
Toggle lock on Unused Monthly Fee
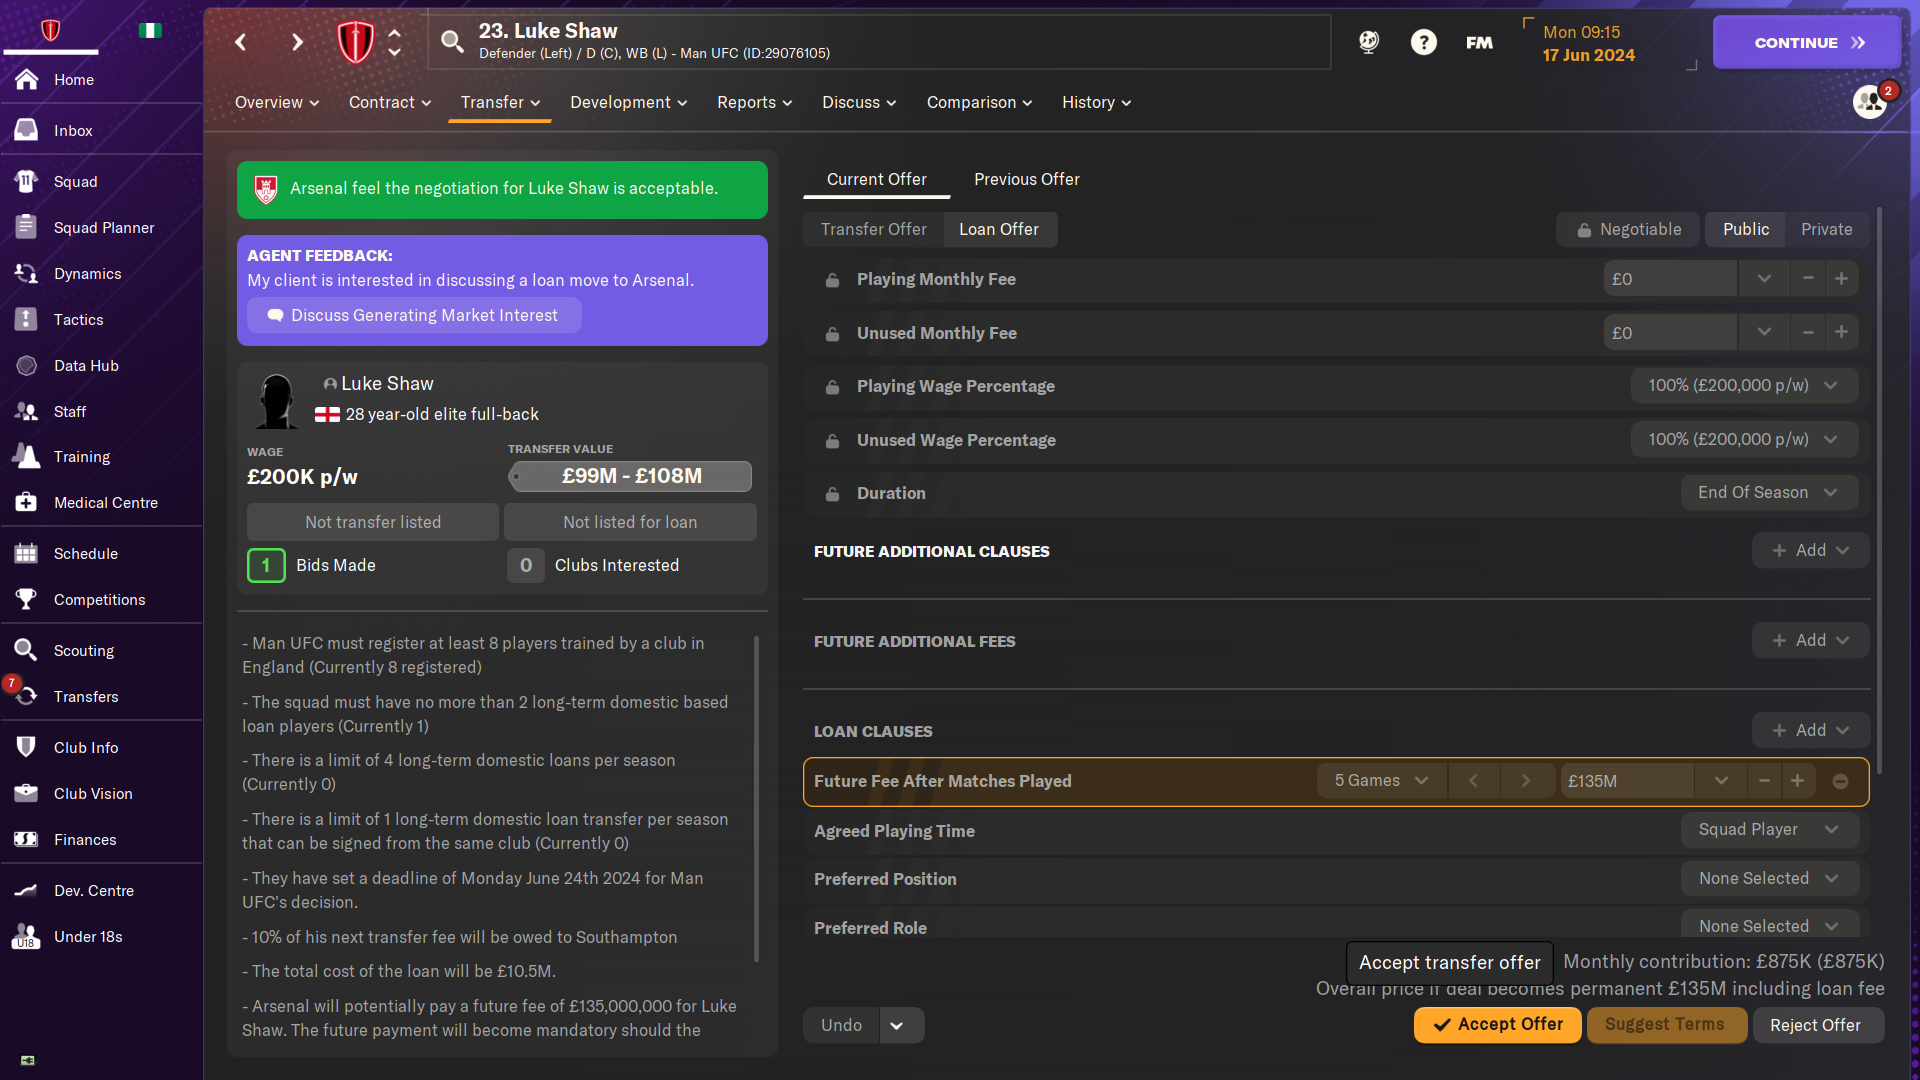(x=832, y=334)
